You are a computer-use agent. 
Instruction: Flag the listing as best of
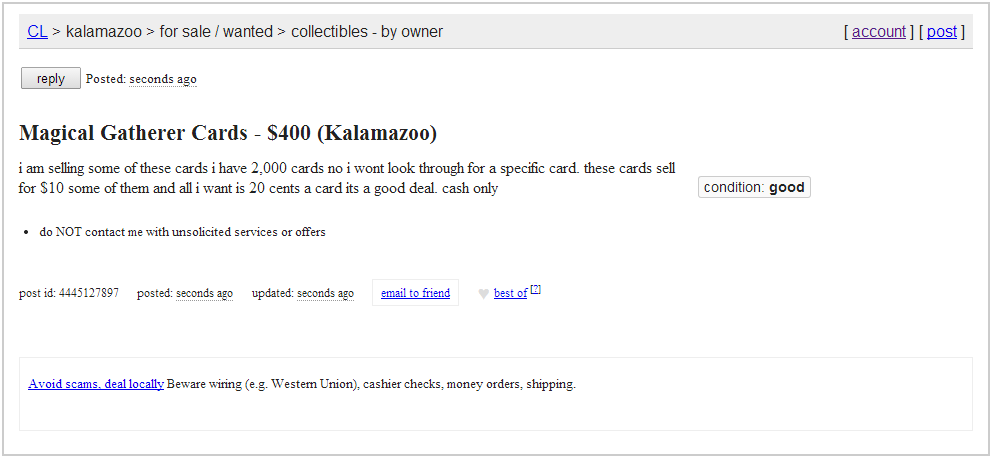510,293
